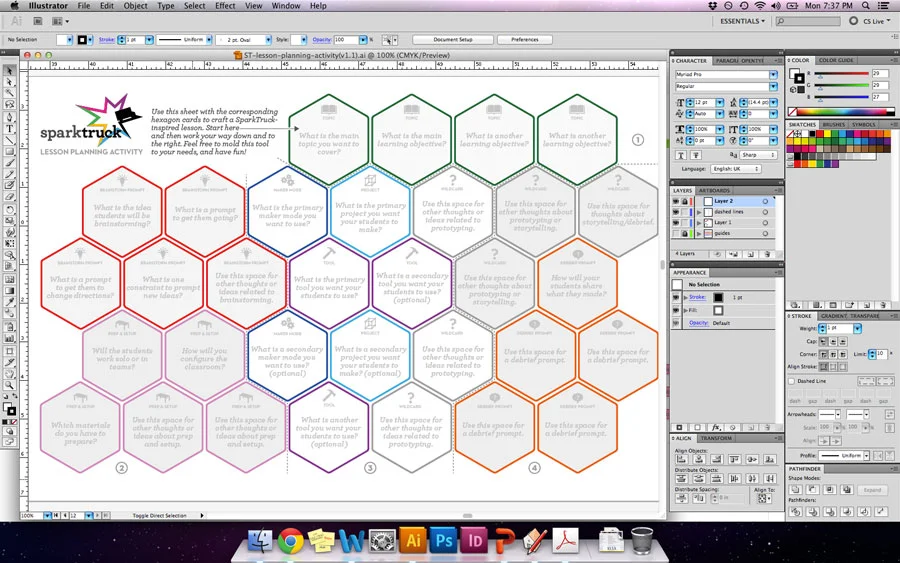Select the Magic Wand tool

(9, 94)
